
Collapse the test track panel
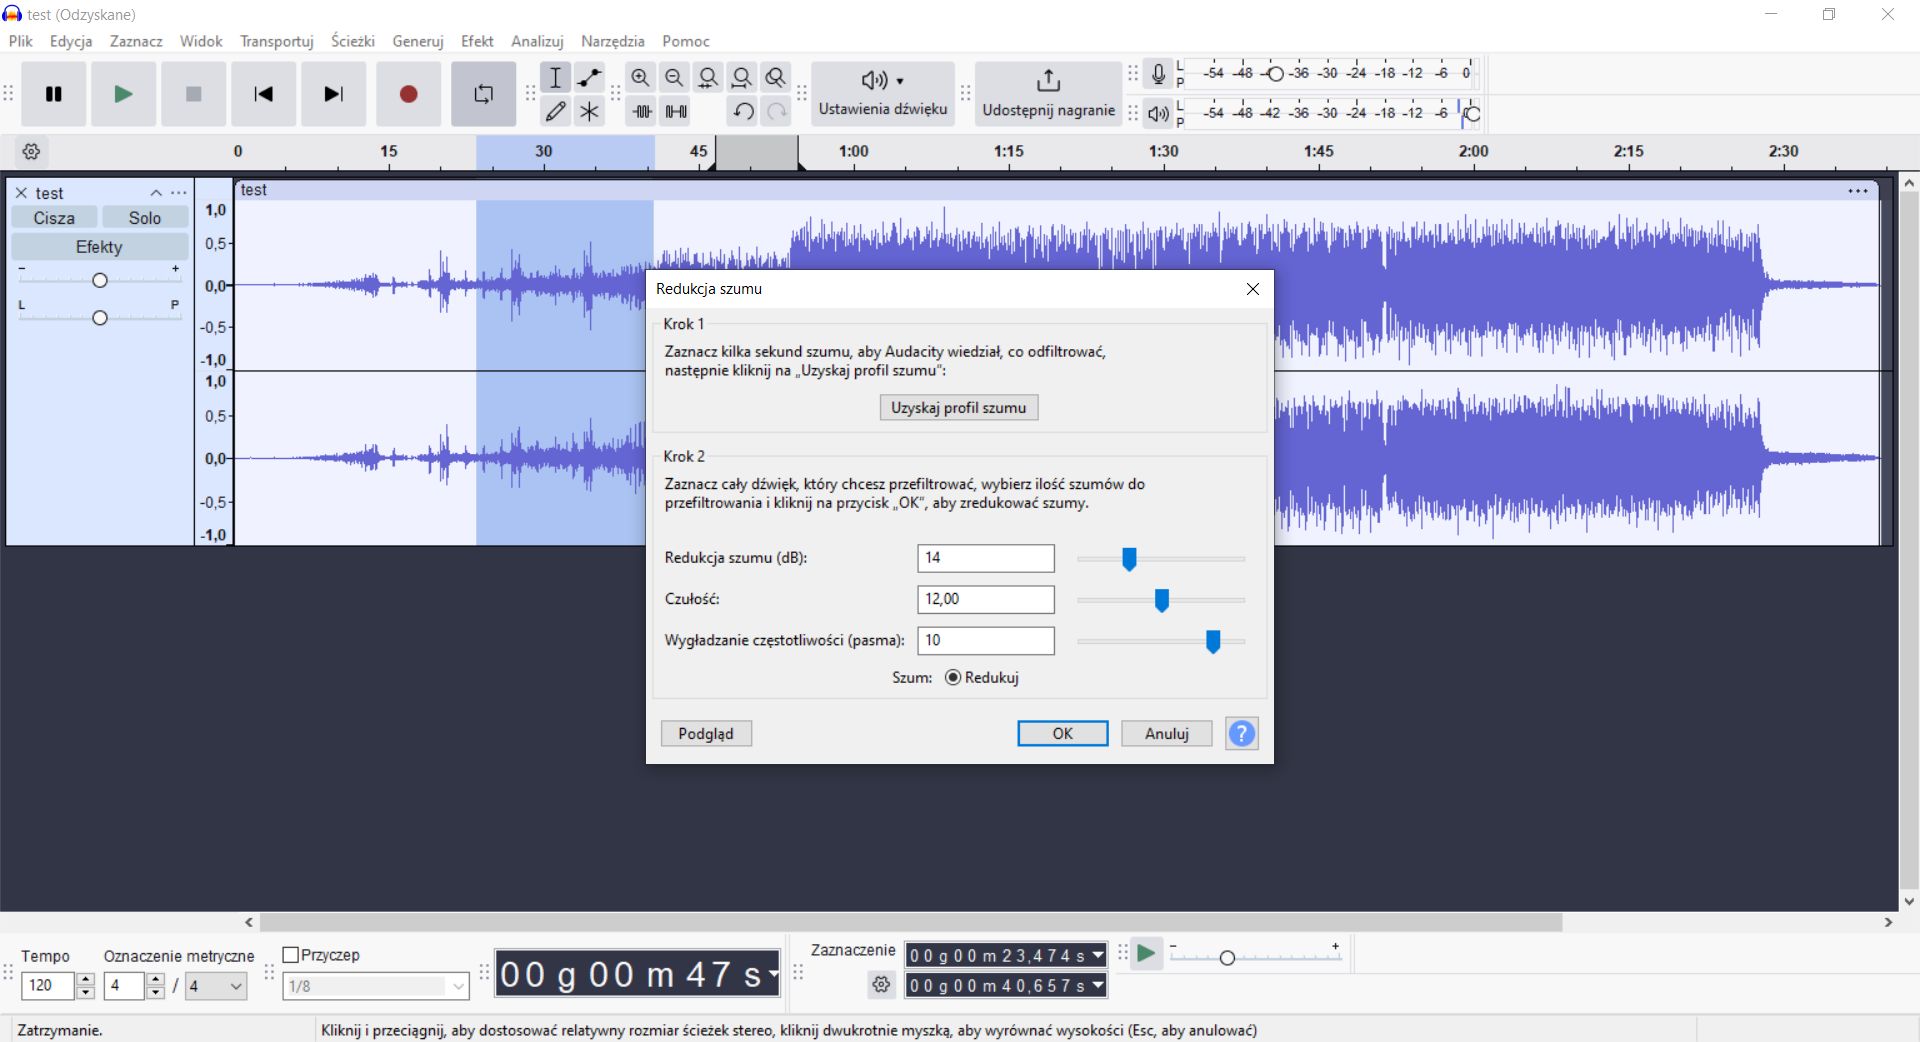156,193
